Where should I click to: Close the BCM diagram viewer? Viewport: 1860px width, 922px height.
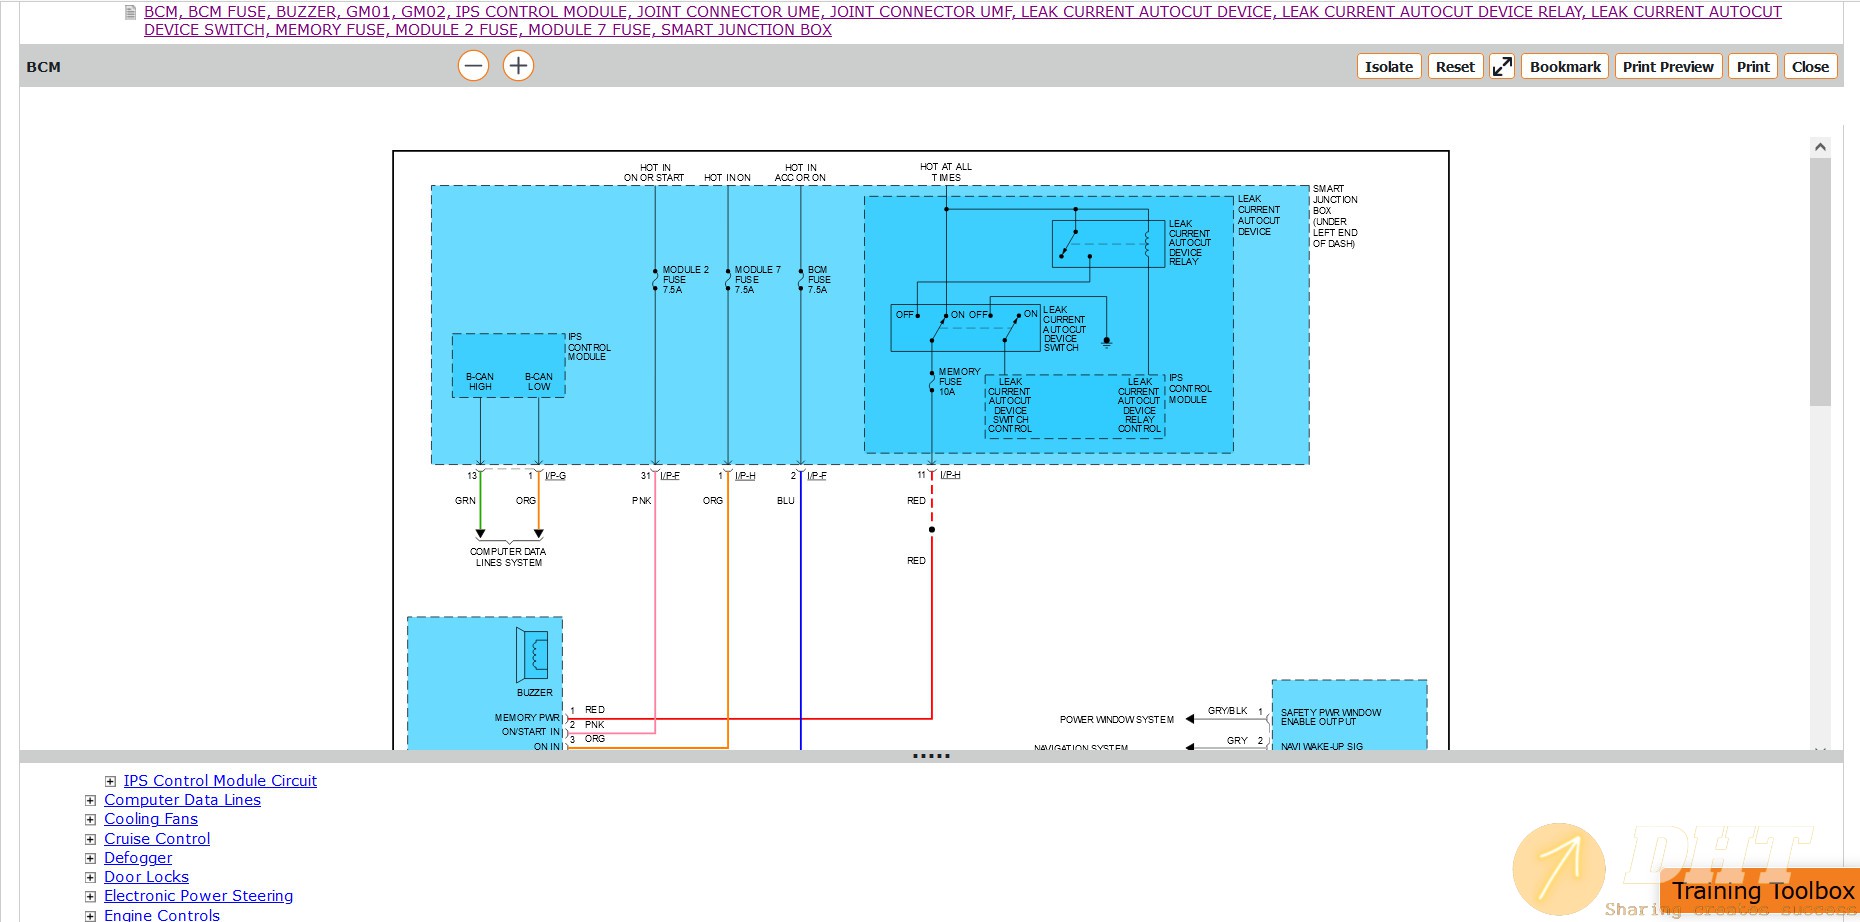tap(1810, 66)
